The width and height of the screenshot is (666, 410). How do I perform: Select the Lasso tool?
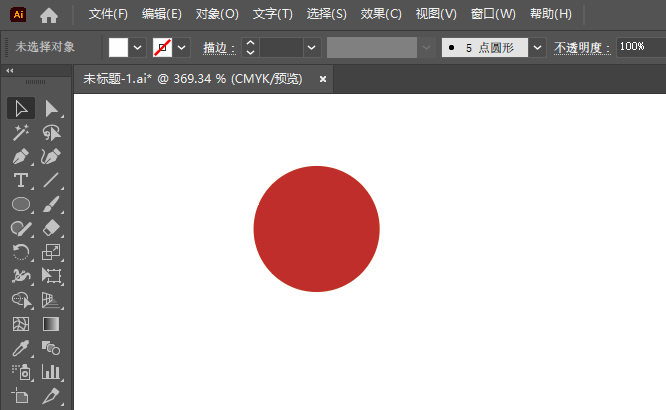[52, 133]
